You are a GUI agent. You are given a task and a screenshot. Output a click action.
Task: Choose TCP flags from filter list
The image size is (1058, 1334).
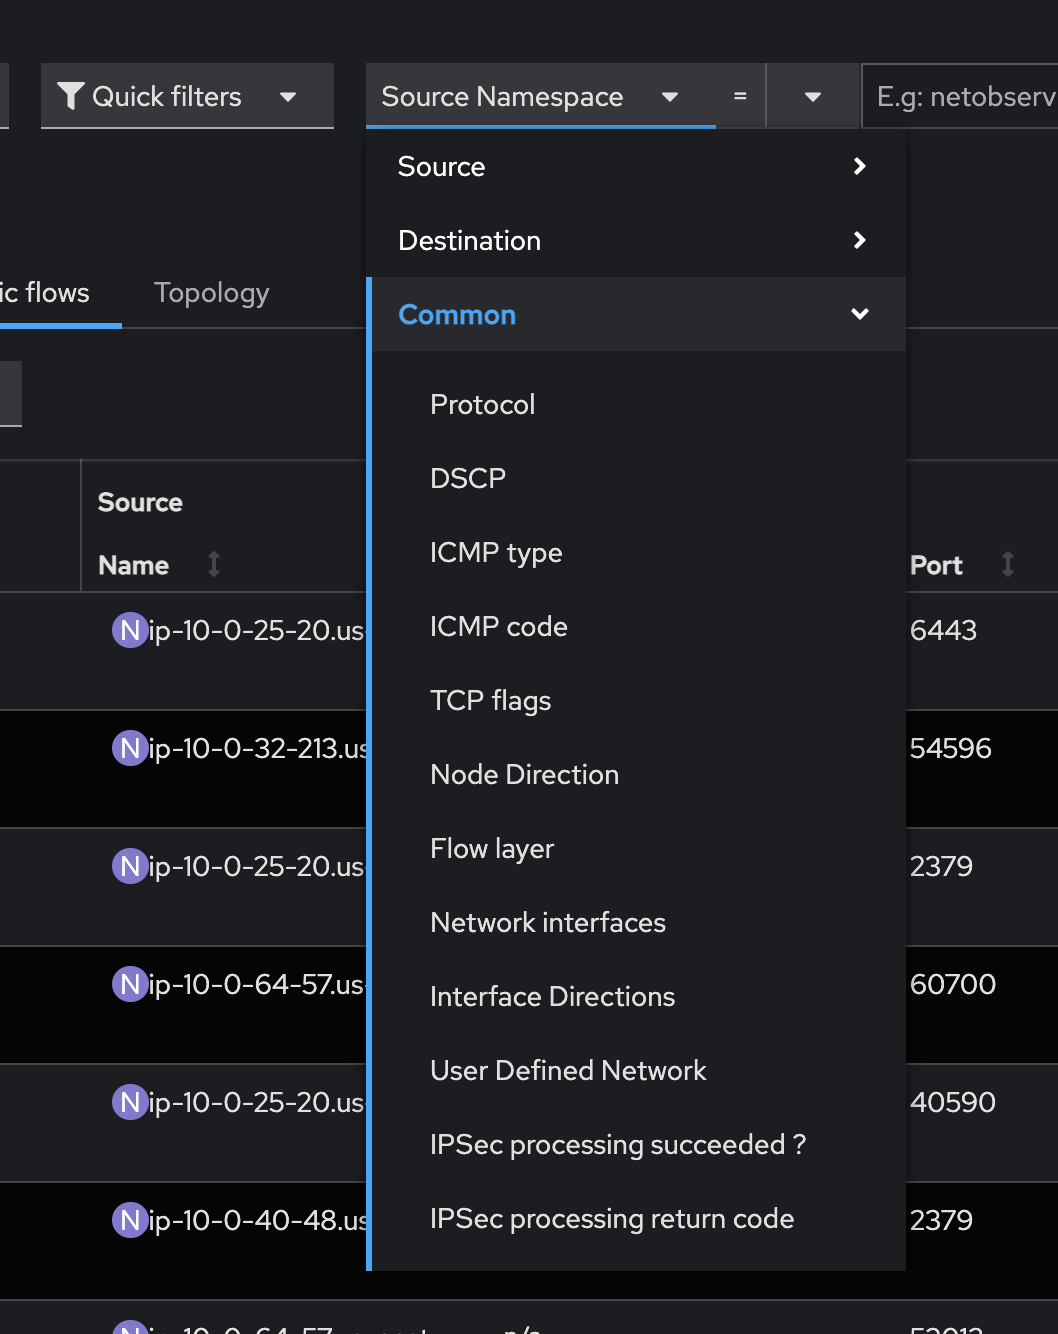(x=490, y=700)
